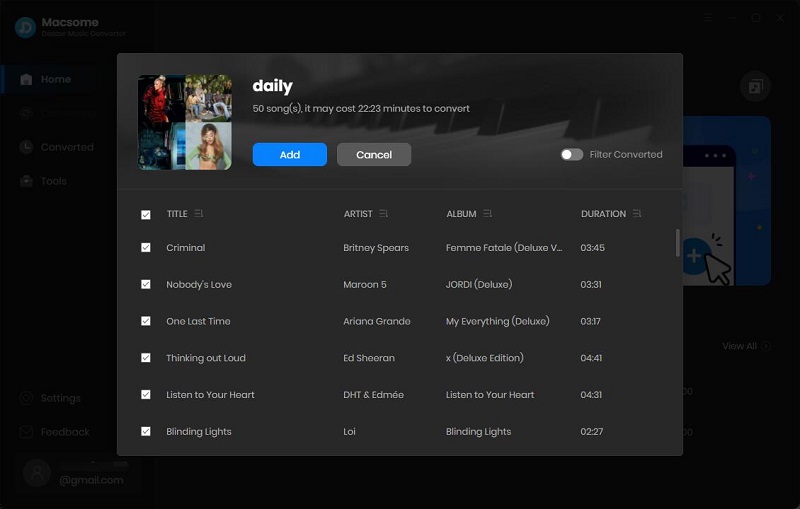Add the daily playlist songs
The height and width of the screenshot is (509, 800).
click(x=290, y=155)
